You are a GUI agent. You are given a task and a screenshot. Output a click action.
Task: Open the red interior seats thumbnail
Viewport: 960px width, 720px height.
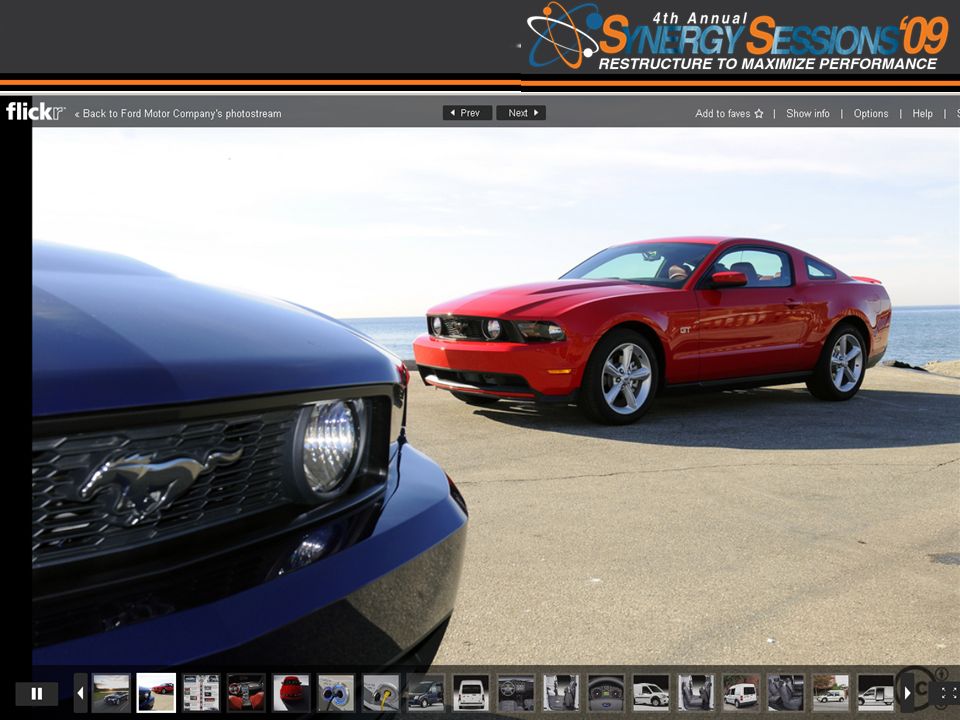(x=246, y=692)
